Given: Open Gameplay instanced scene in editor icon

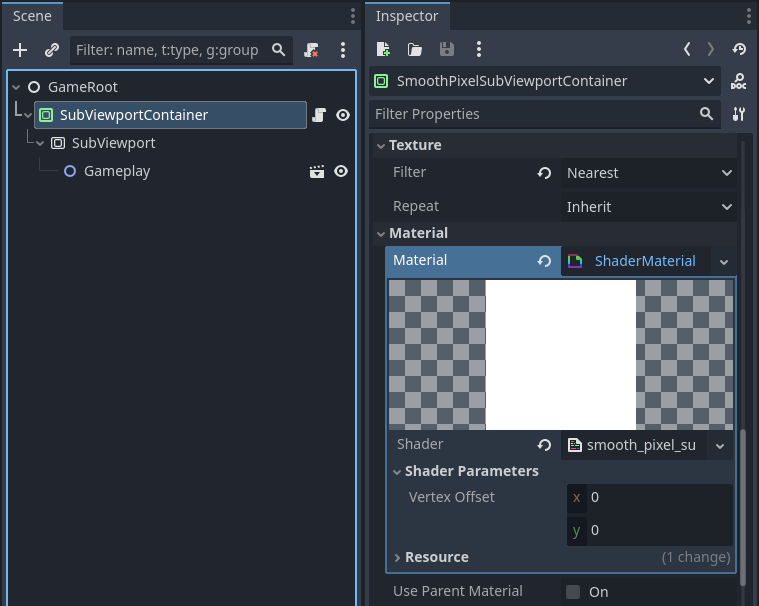Looking at the screenshot, I should pos(317,171).
